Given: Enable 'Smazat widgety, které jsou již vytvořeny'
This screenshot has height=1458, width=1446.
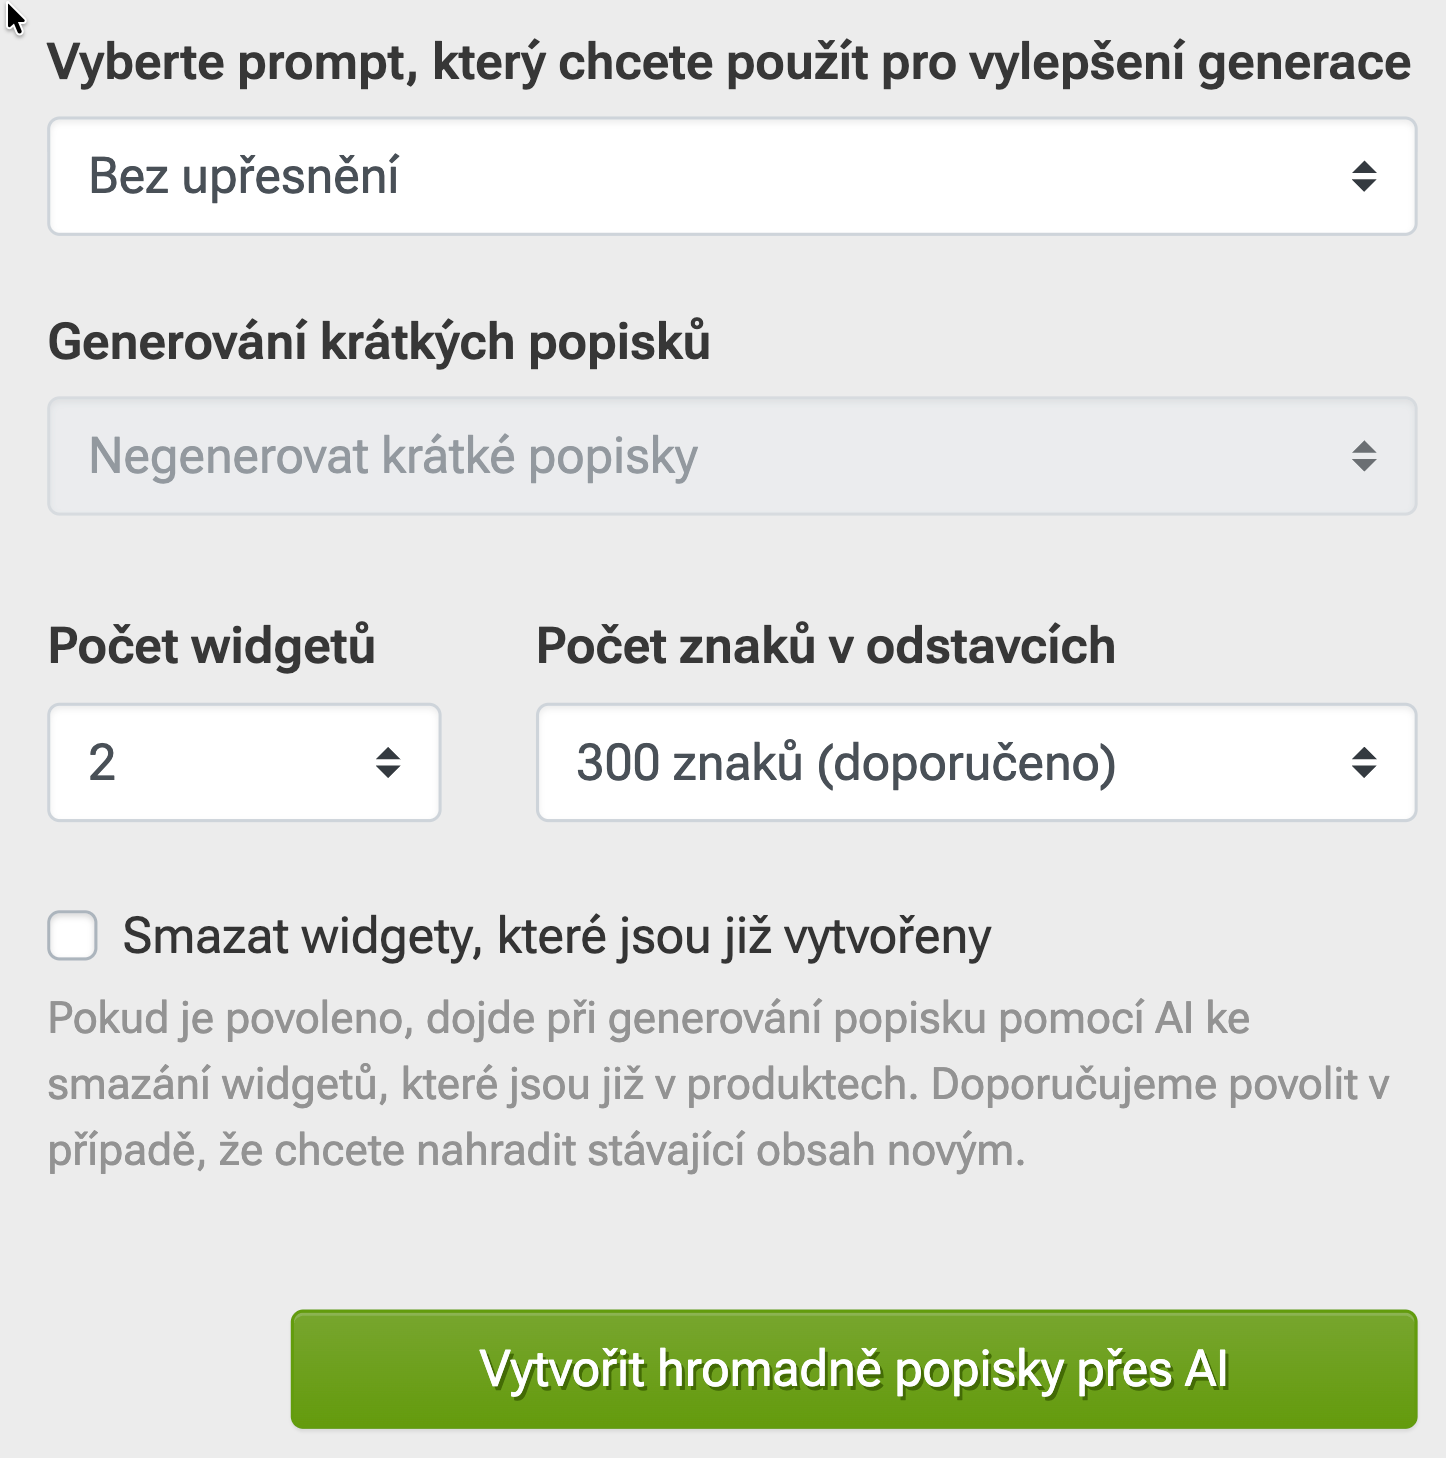Looking at the screenshot, I should 71,938.
